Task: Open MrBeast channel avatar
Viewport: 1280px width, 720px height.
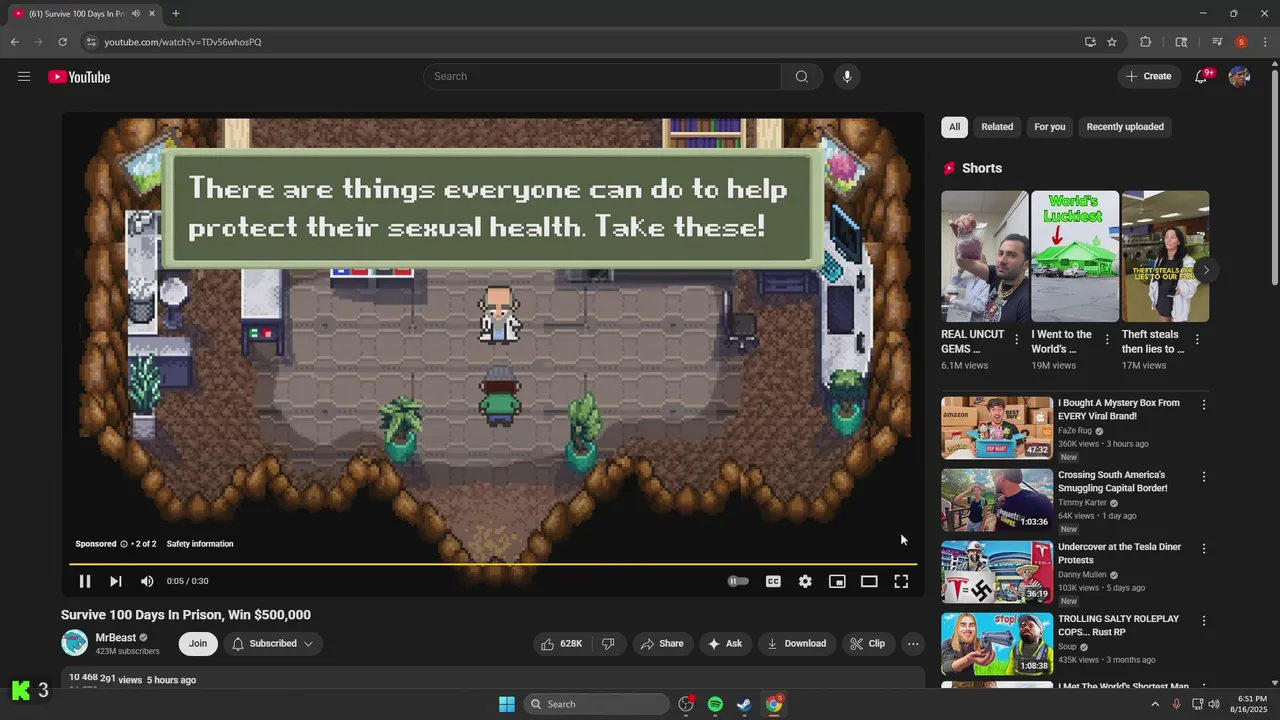Action: [x=75, y=643]
